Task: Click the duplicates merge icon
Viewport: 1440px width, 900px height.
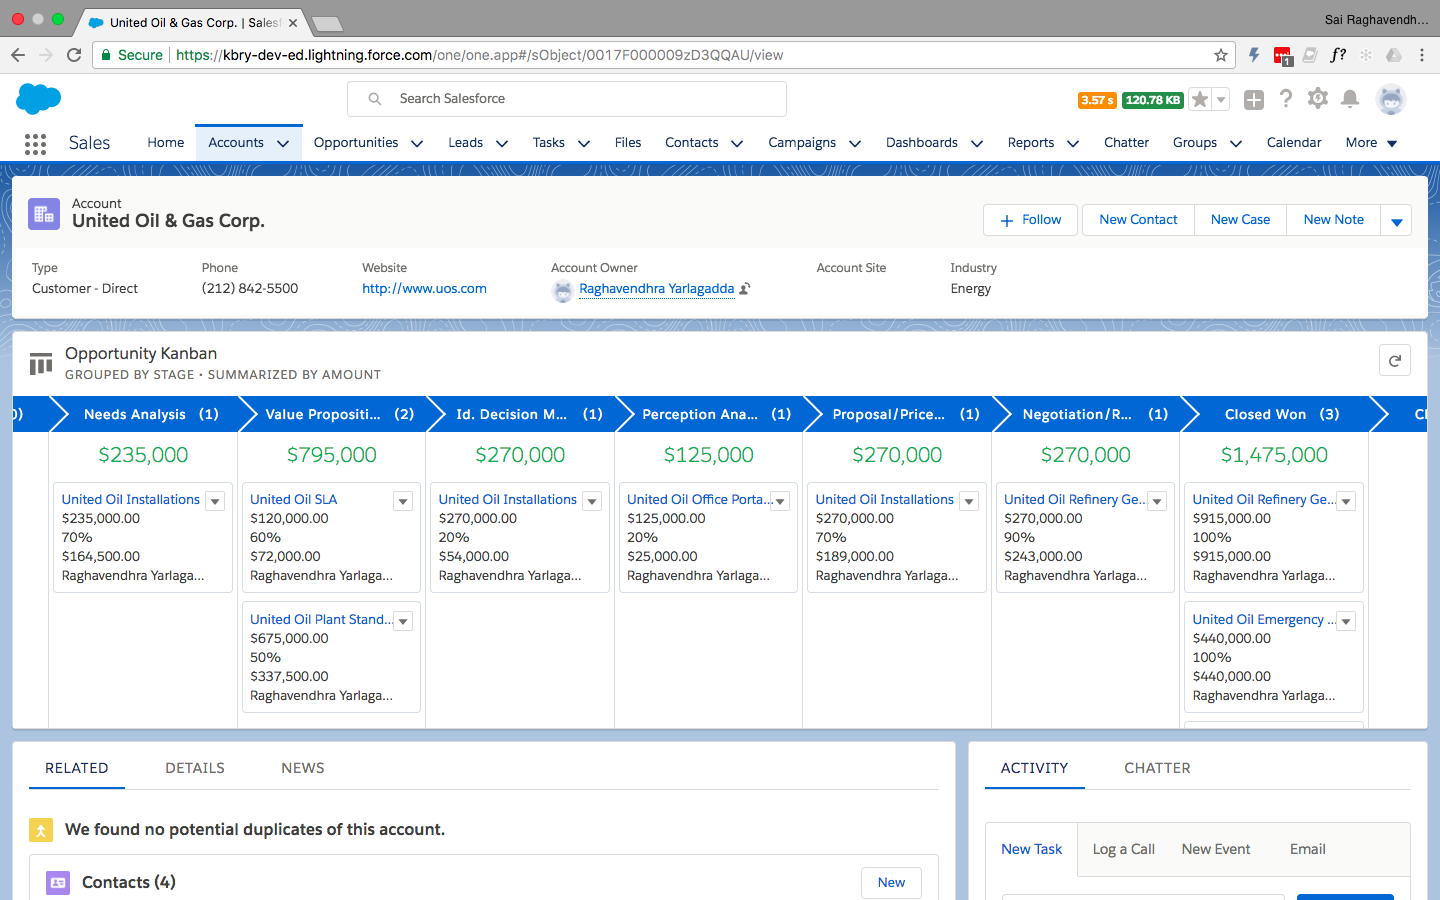Action: (41, 830)
